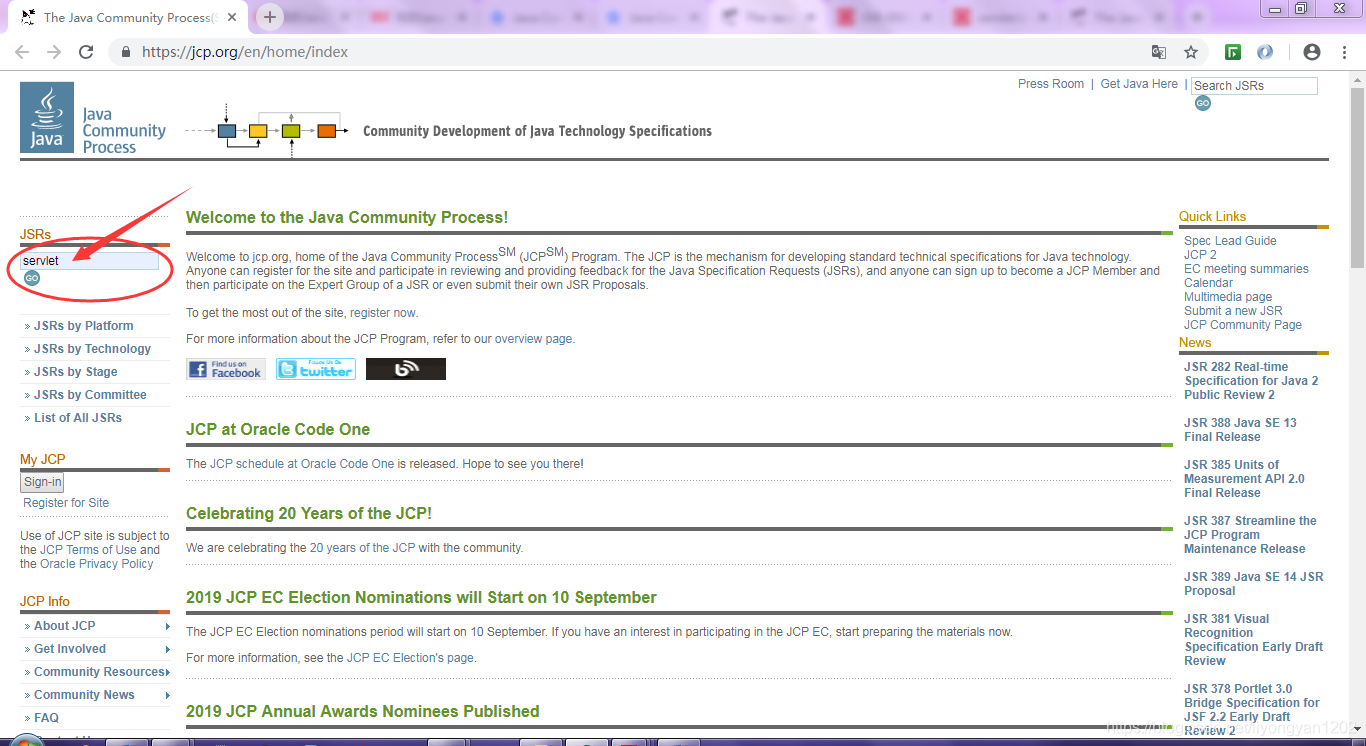Expand the Community News menu arrow
Viewport: 1366px width, 746px height.
point(167,695)
